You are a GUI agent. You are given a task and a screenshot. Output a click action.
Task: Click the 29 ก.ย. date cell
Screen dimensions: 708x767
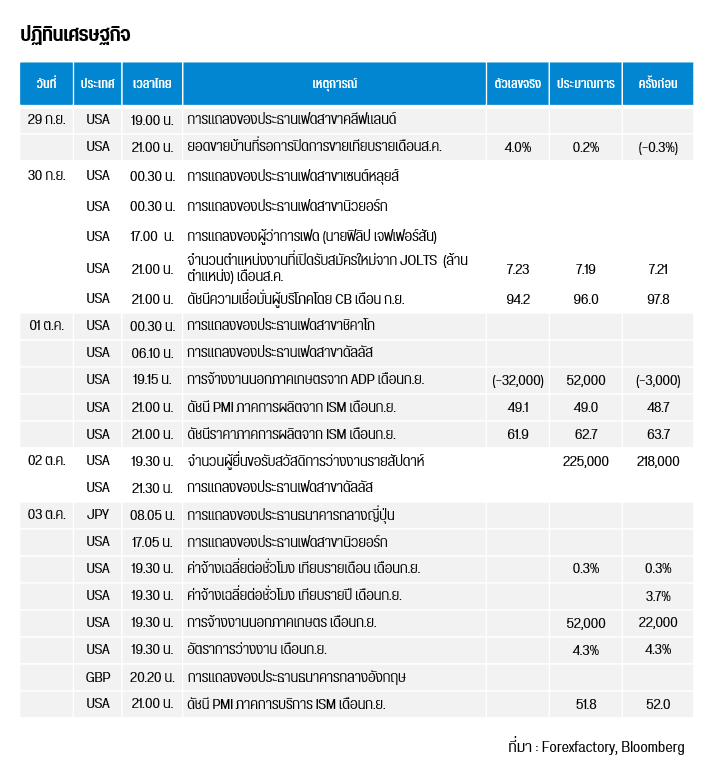47,119
